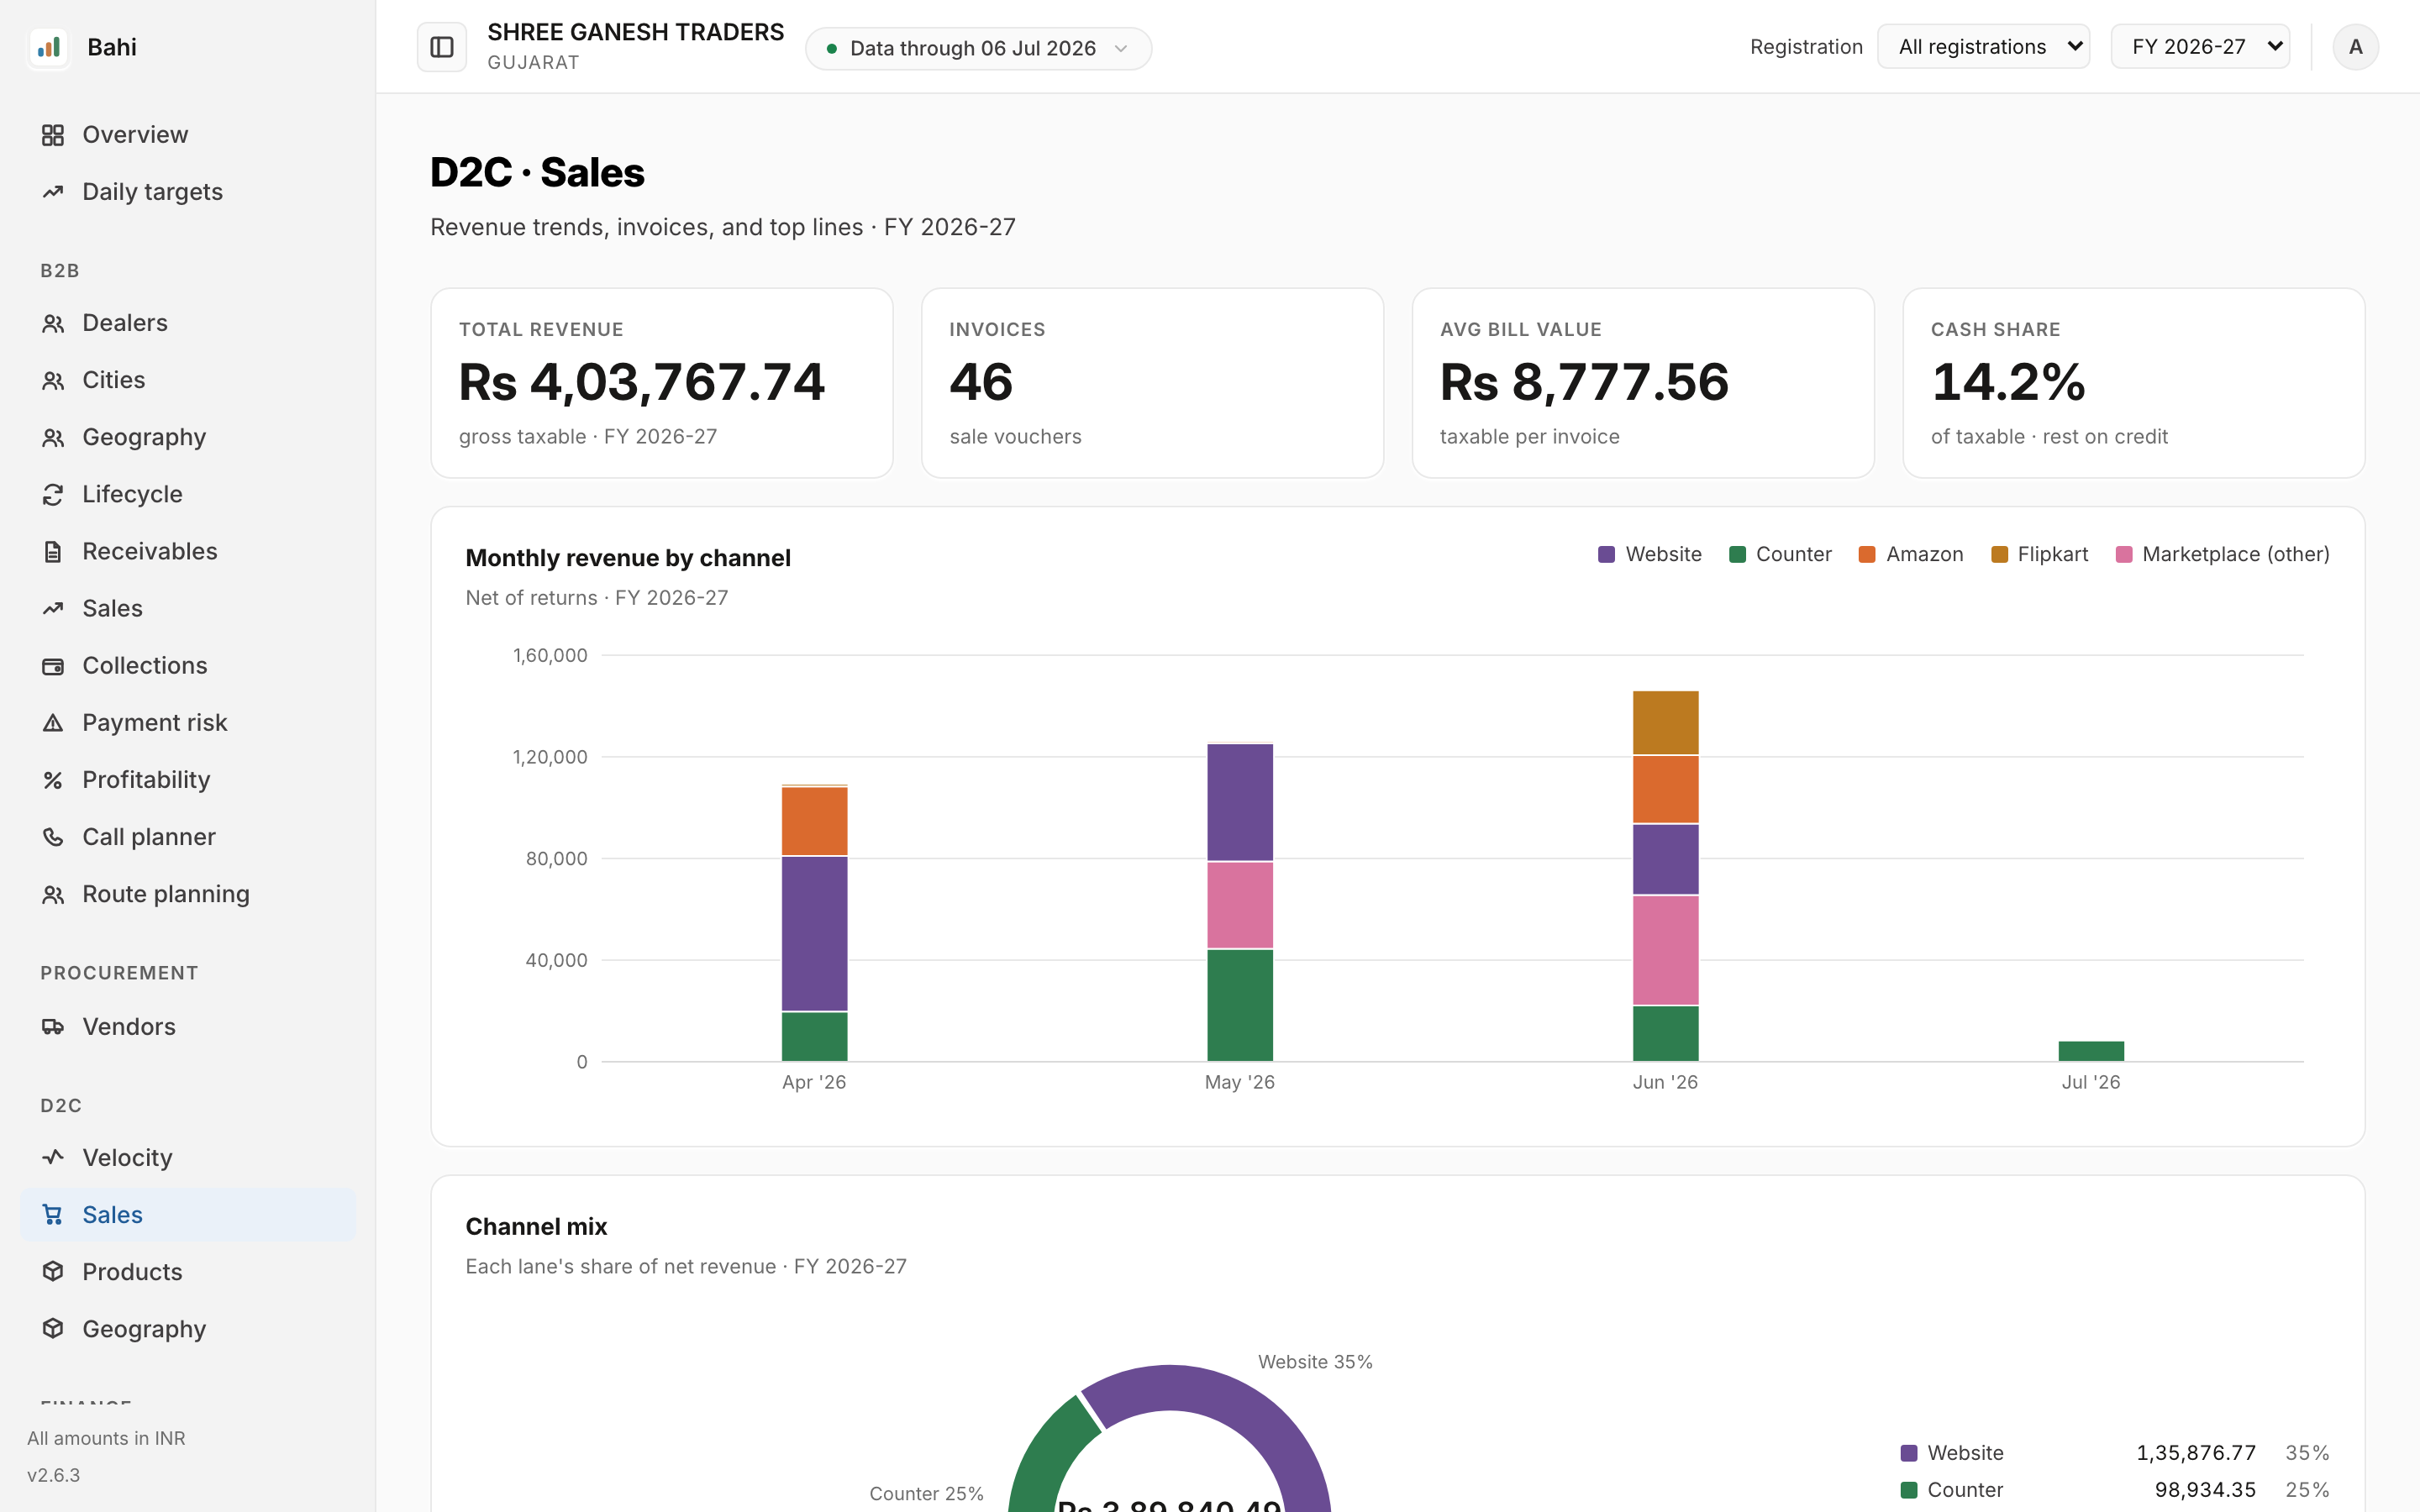Click the All amounts in INR note
Viewport: 2420px width, 1512px height.
coord(106,1438)
